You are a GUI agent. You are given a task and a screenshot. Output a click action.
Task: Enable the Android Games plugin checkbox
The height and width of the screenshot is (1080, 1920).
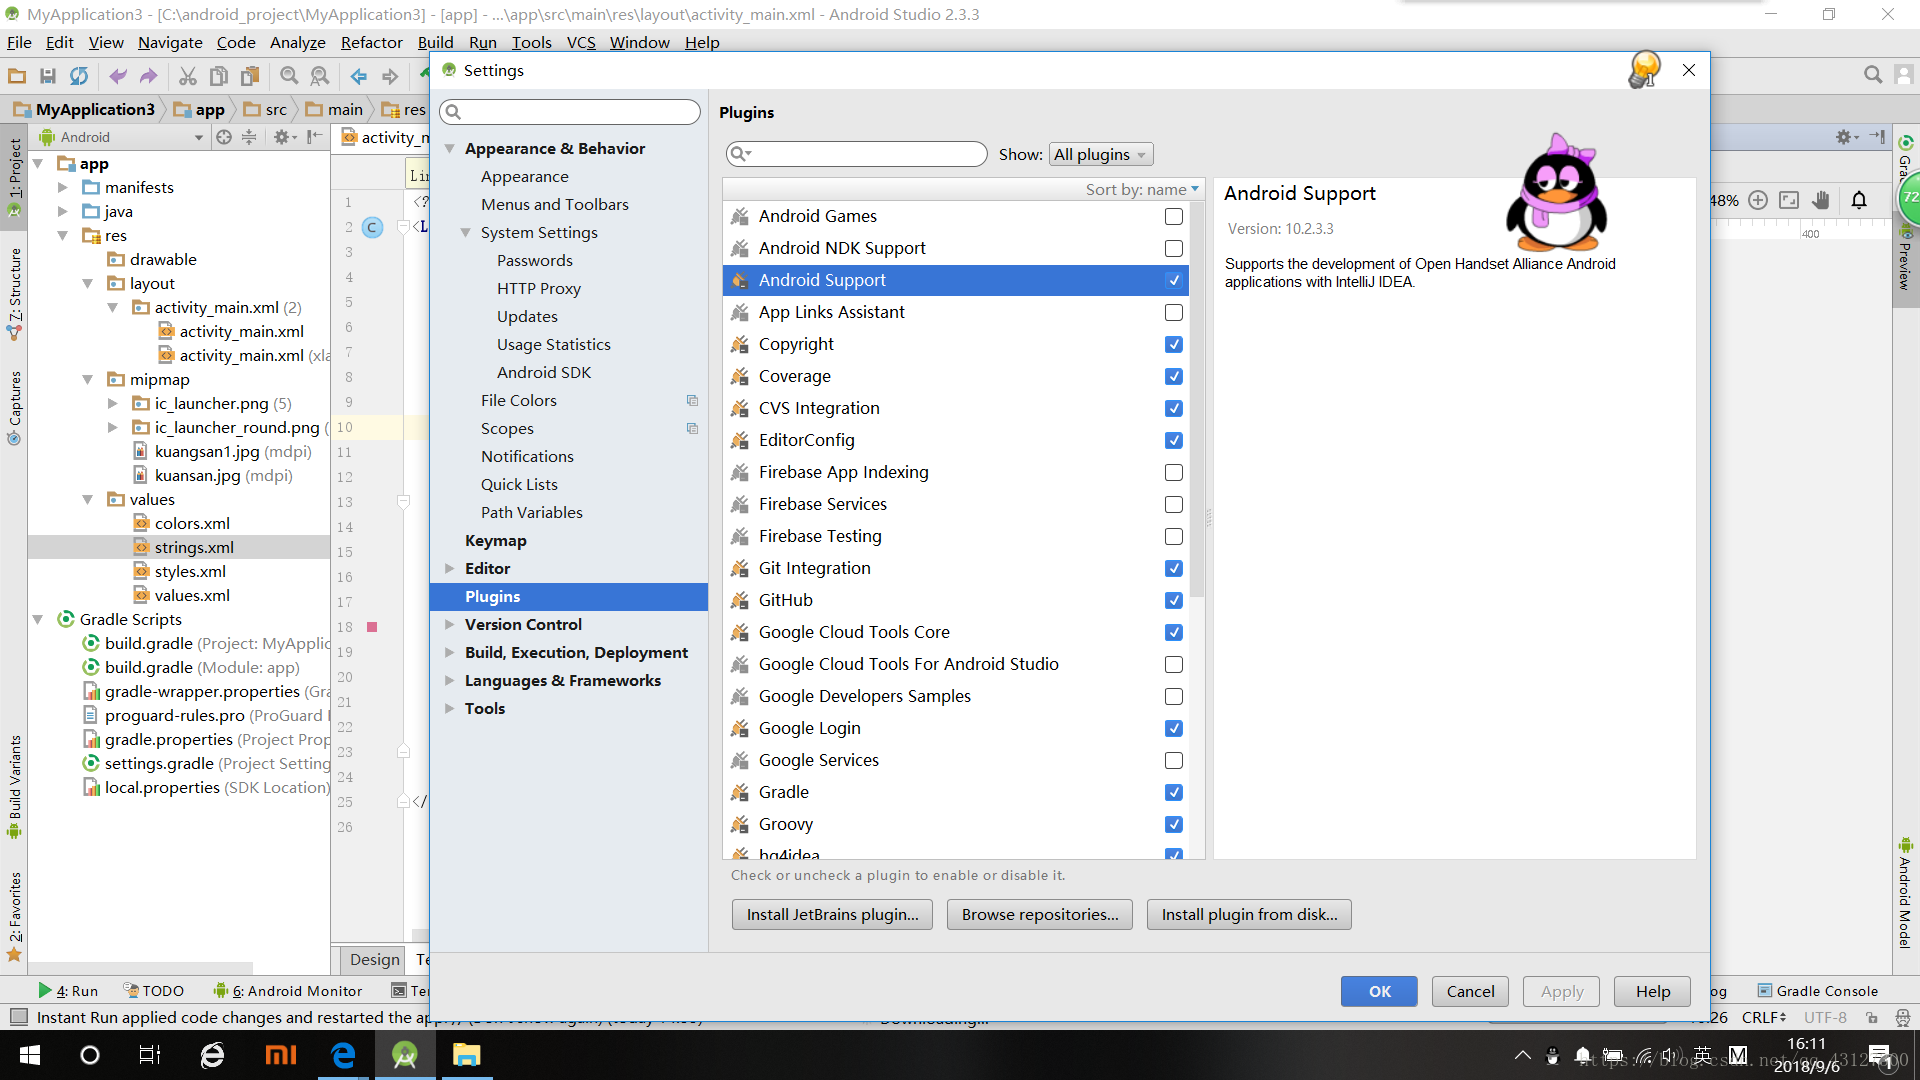click(1174, 216)
